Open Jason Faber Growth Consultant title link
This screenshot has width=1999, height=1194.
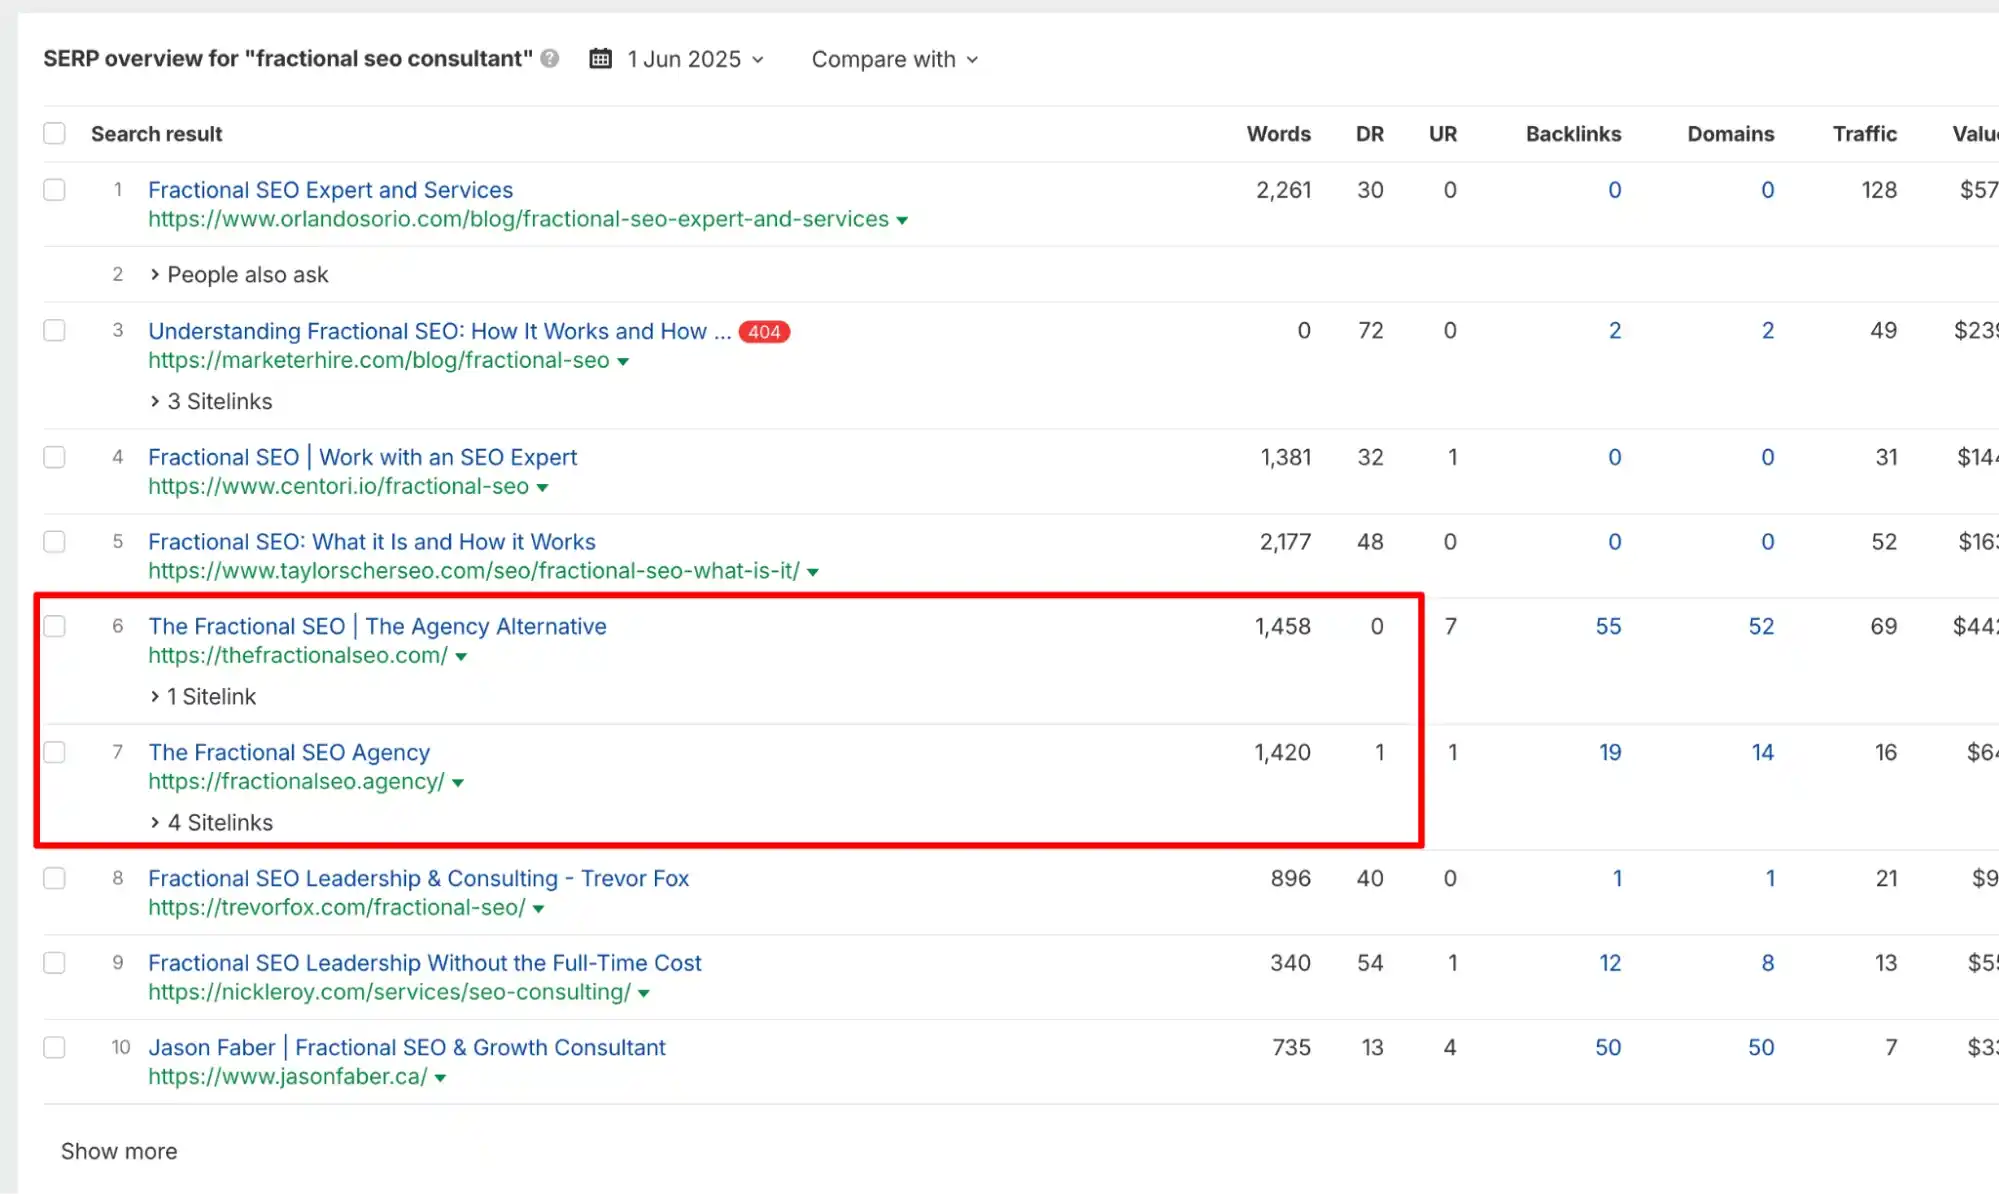(x=406, y=1047)
